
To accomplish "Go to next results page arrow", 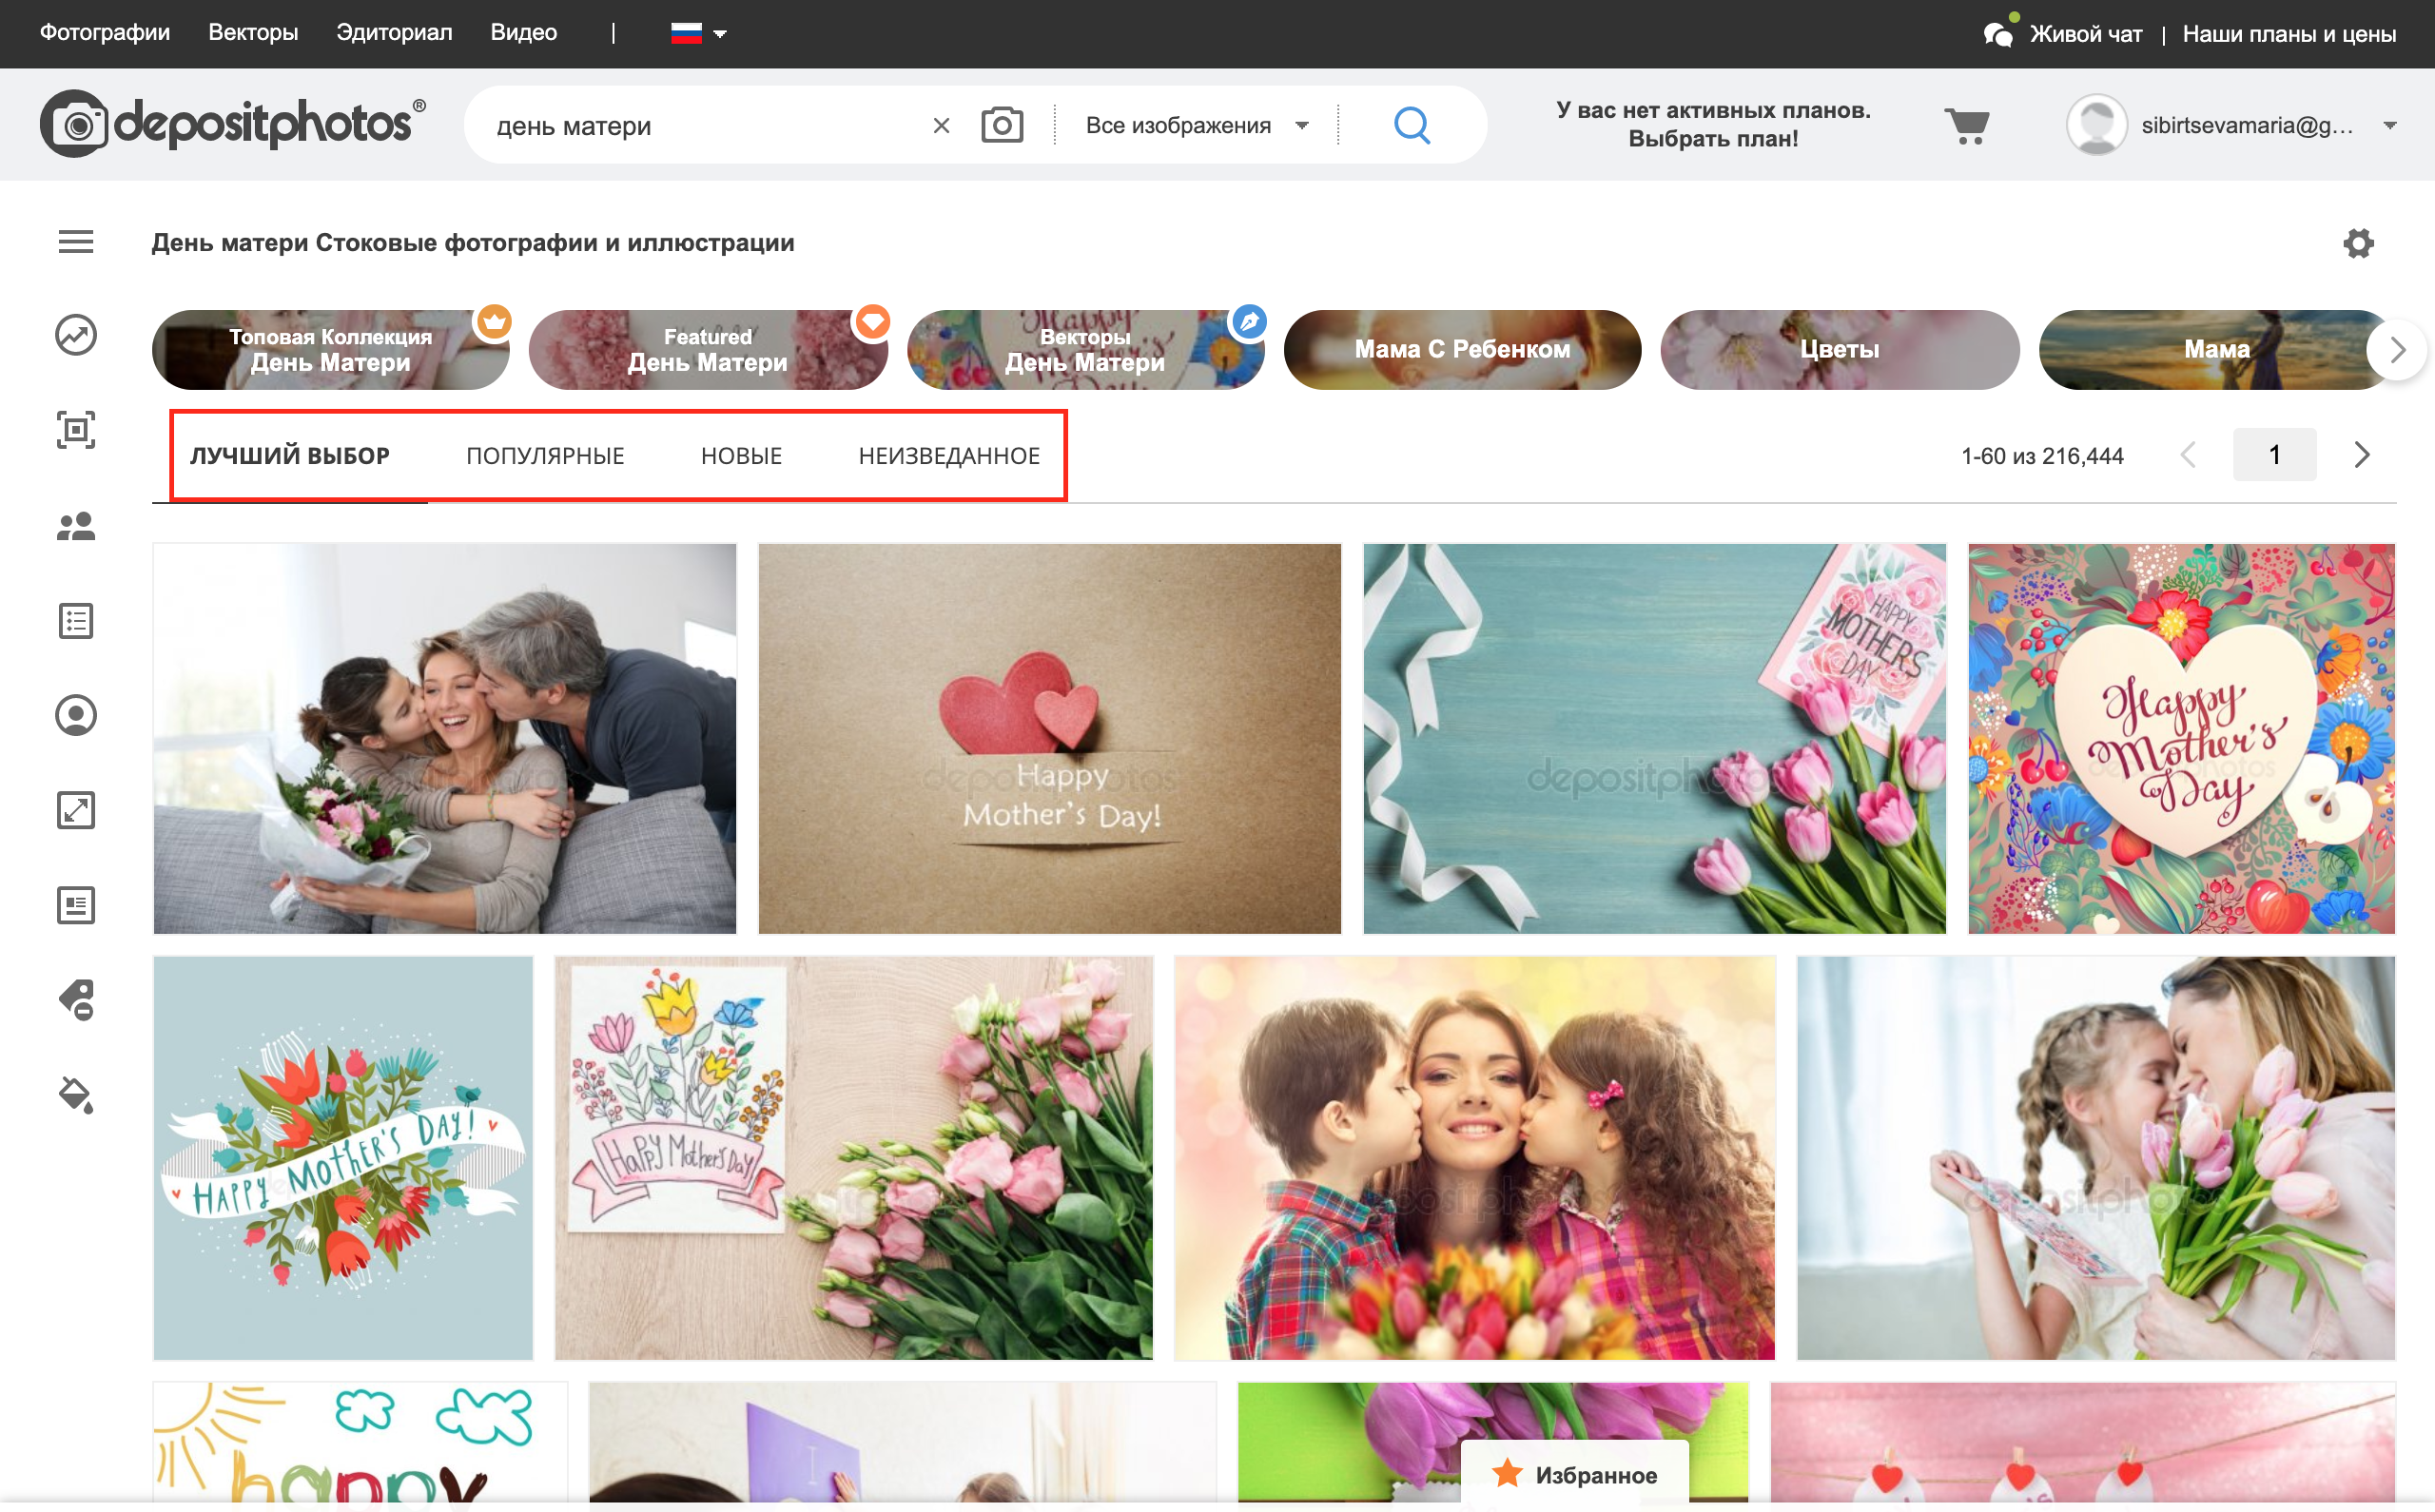I will pyautogui.click(x=2361, y=455).
